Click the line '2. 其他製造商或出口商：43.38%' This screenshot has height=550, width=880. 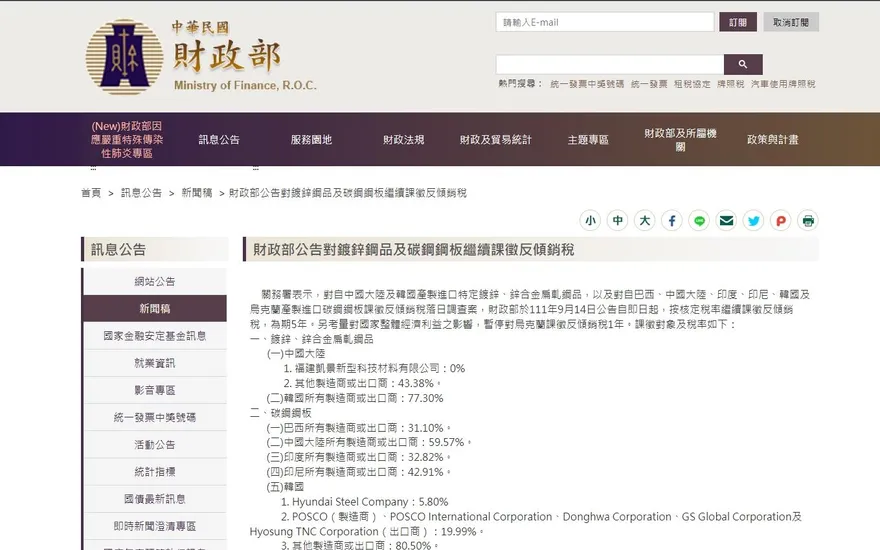pyautogui.click(x=363, y=383)
